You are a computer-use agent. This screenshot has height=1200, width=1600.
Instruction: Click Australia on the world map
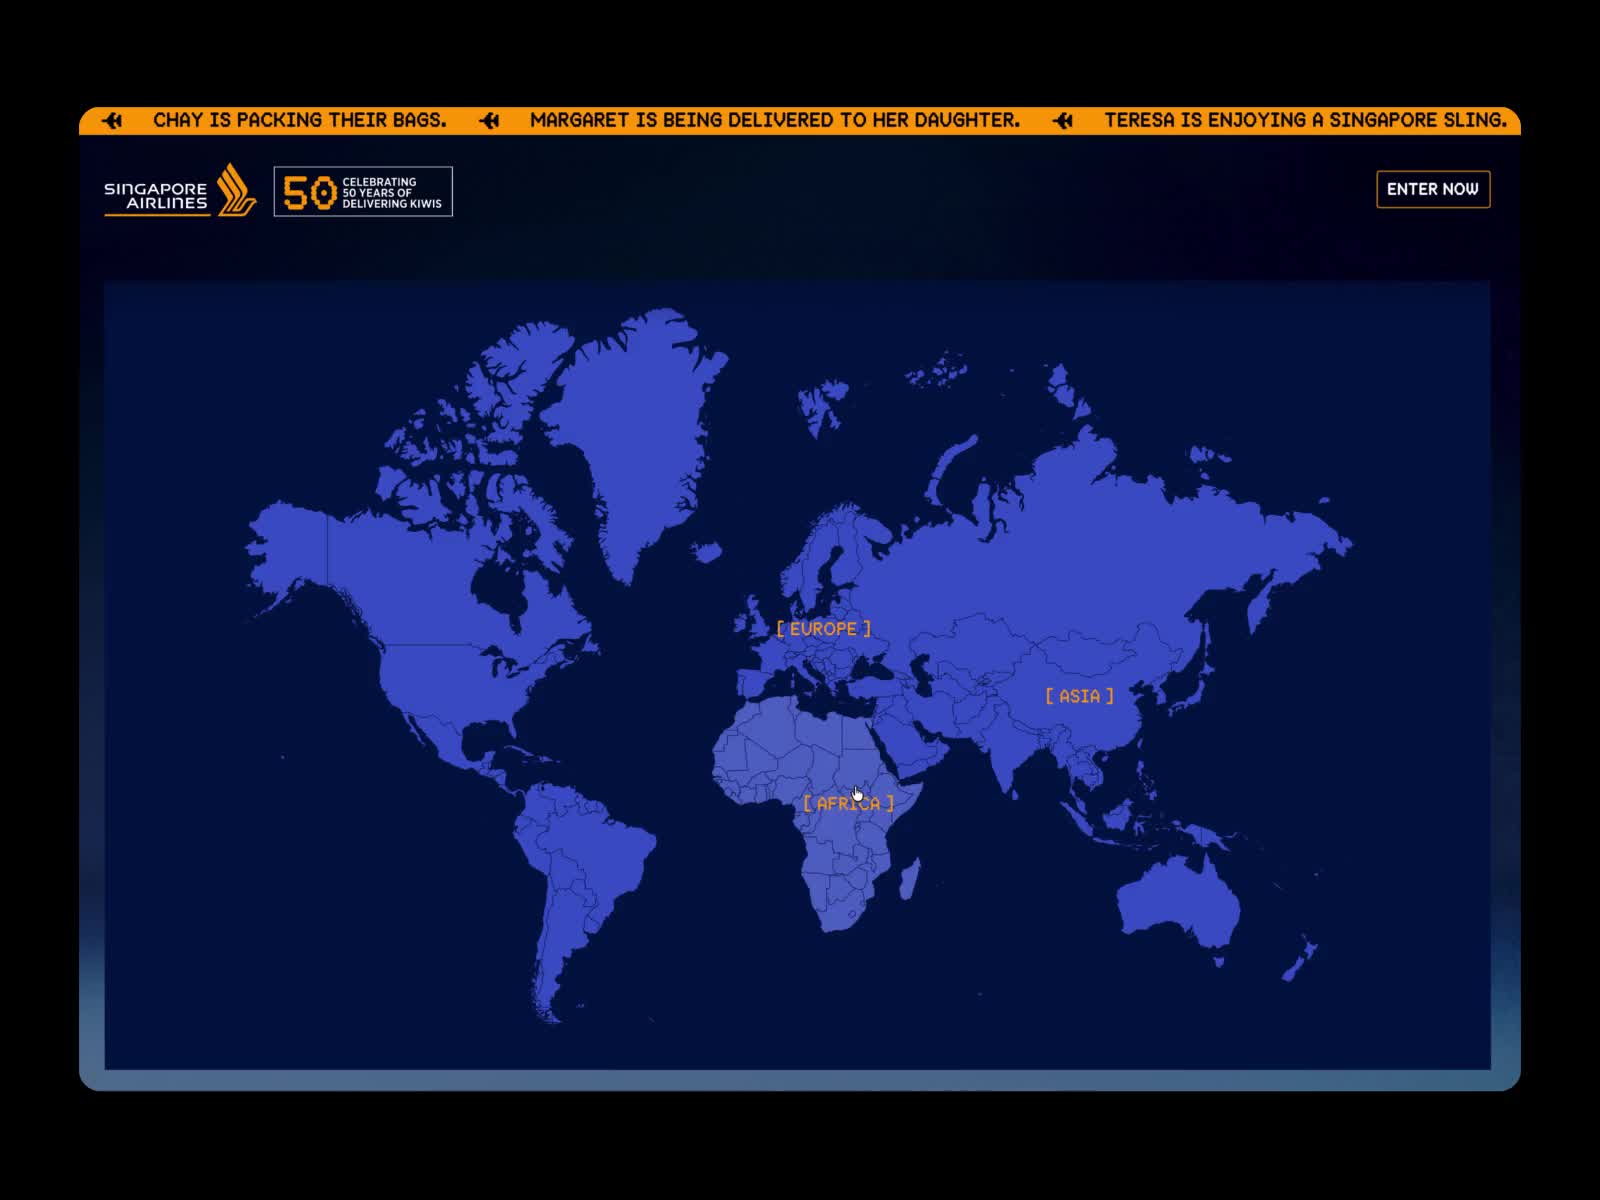point(1180,905)
